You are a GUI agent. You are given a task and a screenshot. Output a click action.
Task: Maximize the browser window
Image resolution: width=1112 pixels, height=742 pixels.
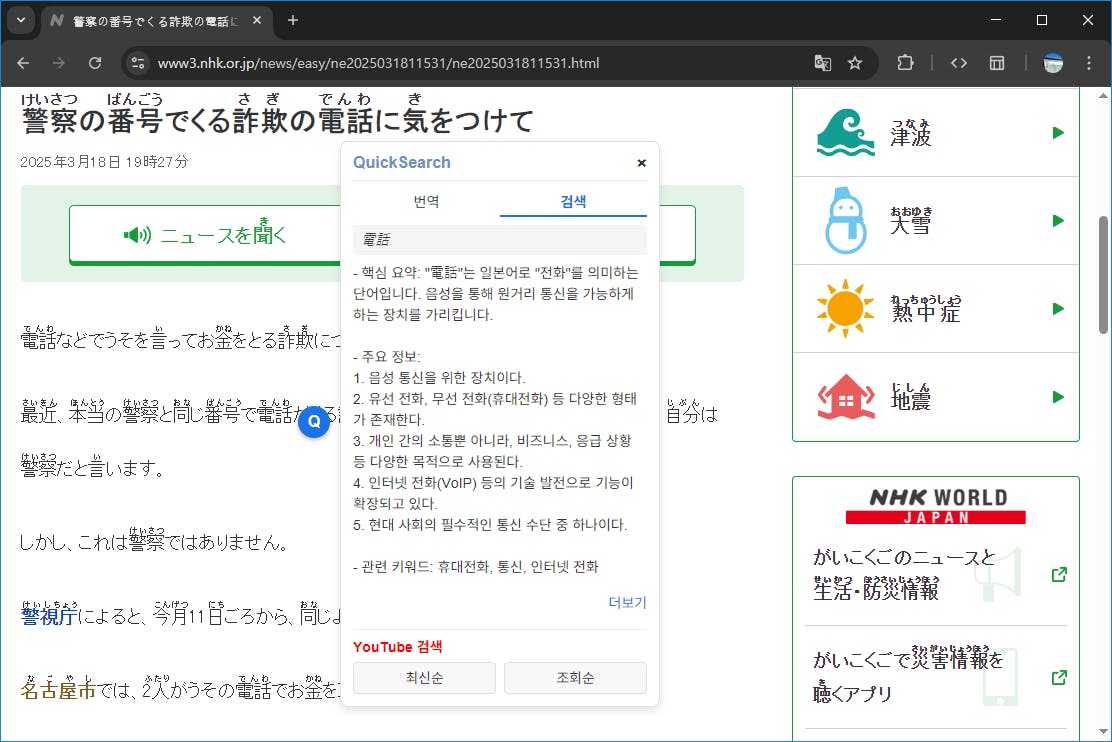(x=1042, y=20)
